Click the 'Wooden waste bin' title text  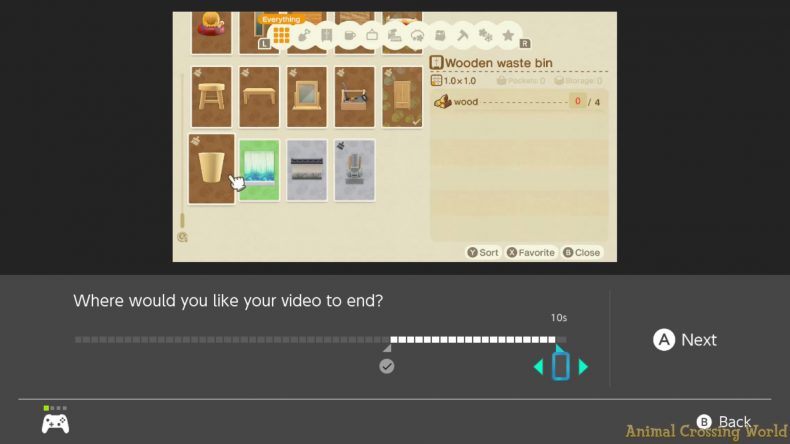[499, 63]
